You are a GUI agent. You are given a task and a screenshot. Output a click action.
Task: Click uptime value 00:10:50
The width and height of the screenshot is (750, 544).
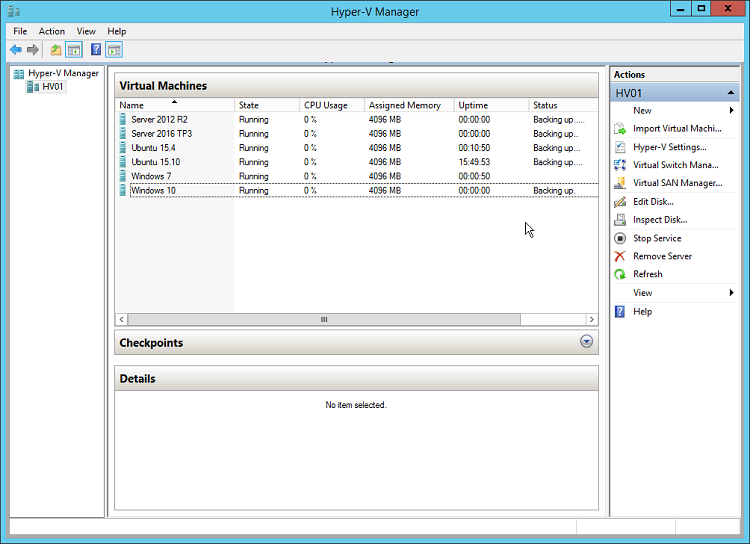pyautogui.click(x=474, y=148)
